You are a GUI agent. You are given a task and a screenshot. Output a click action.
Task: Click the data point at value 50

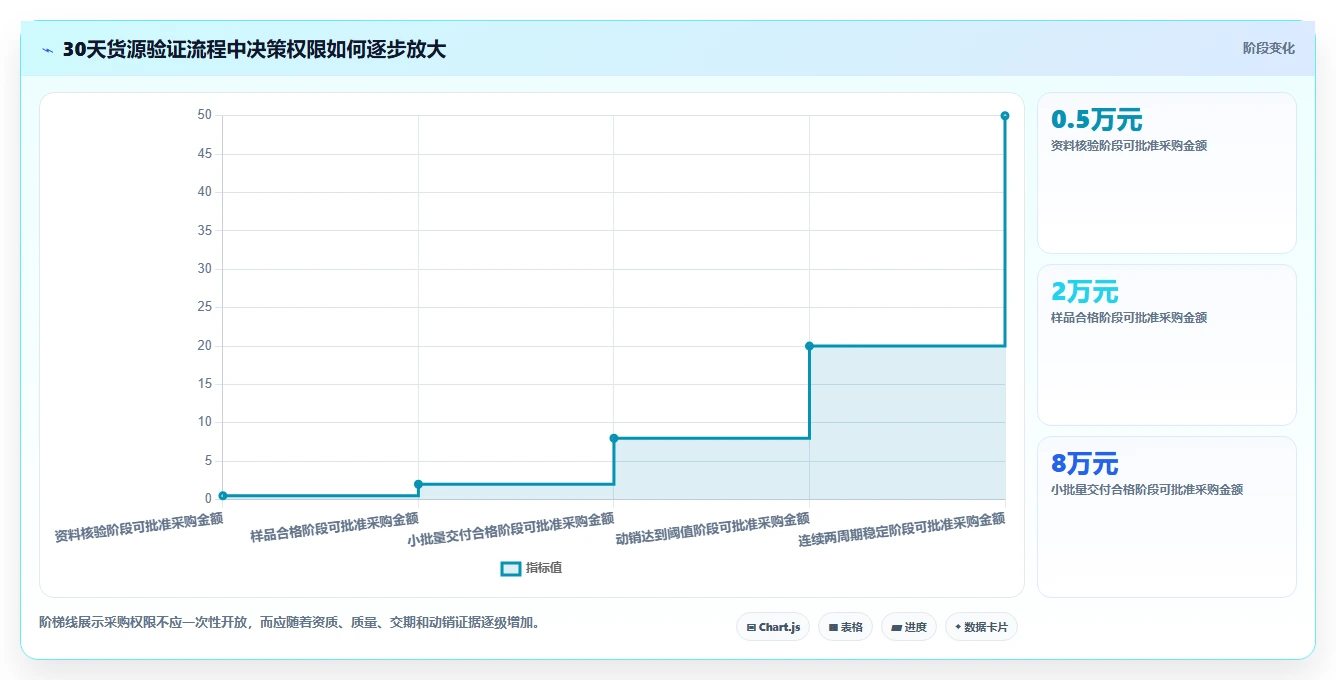[1005, 116]
